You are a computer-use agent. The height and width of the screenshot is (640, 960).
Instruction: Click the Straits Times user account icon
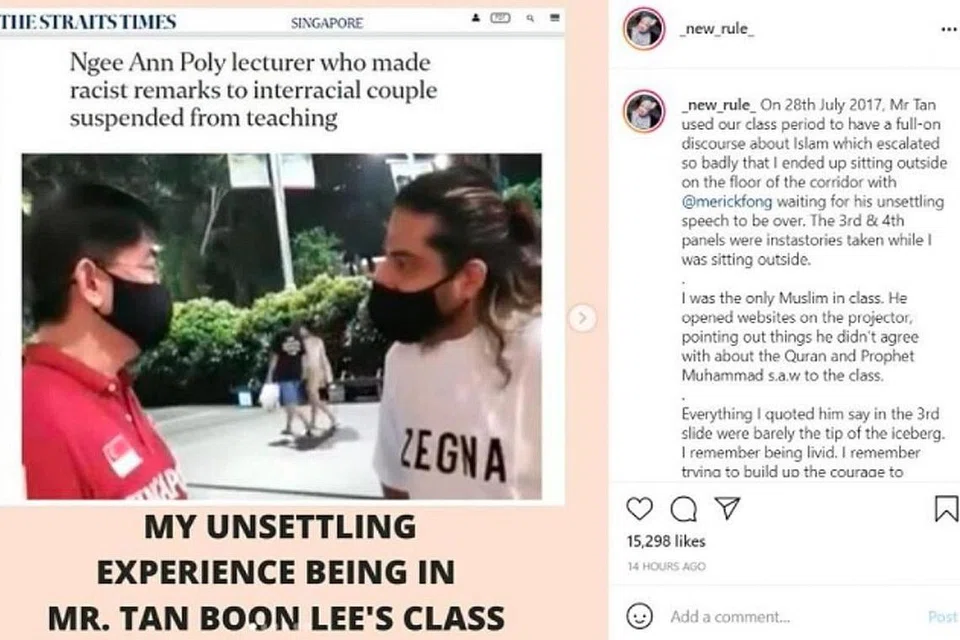tap(476, 18)
